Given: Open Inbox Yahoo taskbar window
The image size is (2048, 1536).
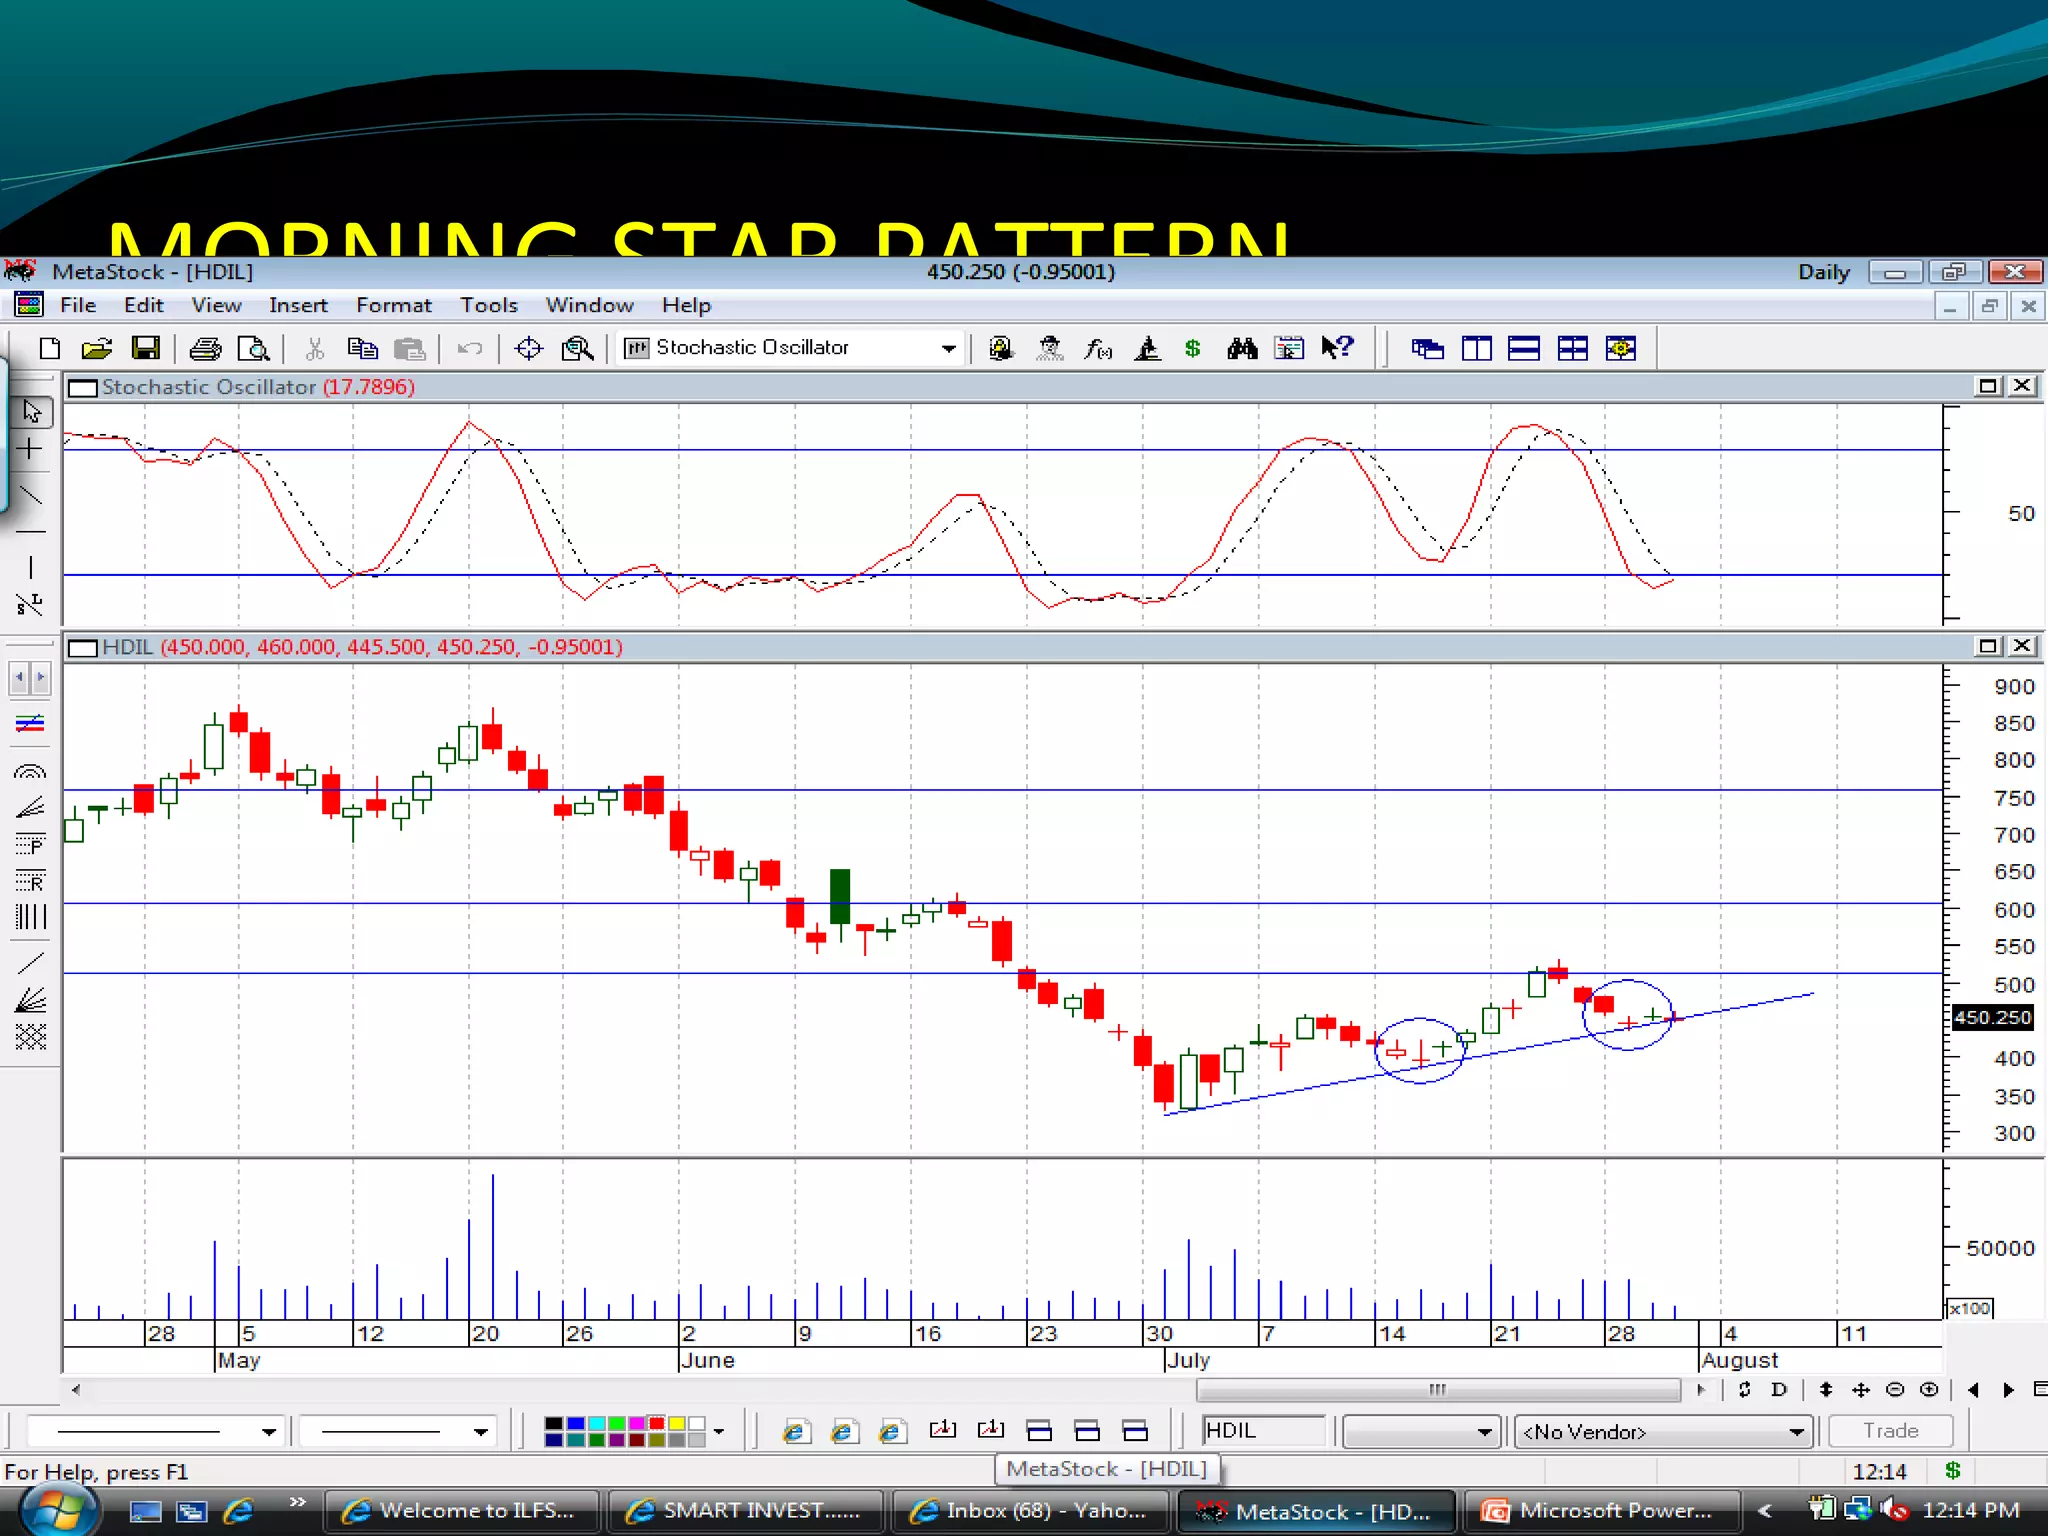Looking at the screenshot, I should pos(1030,1510).
